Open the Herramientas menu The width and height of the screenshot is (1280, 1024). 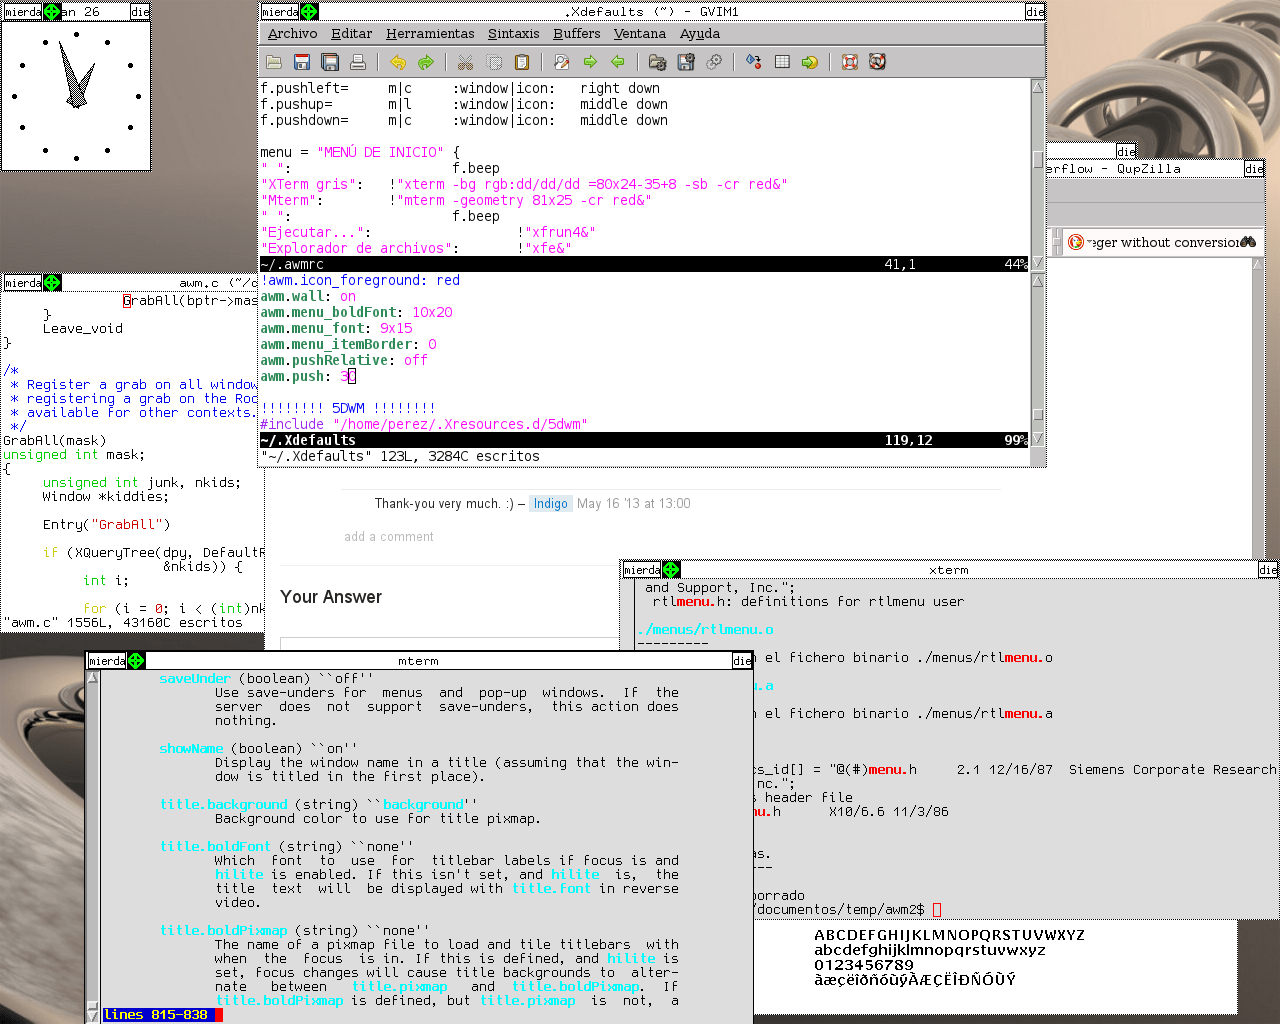430,34
